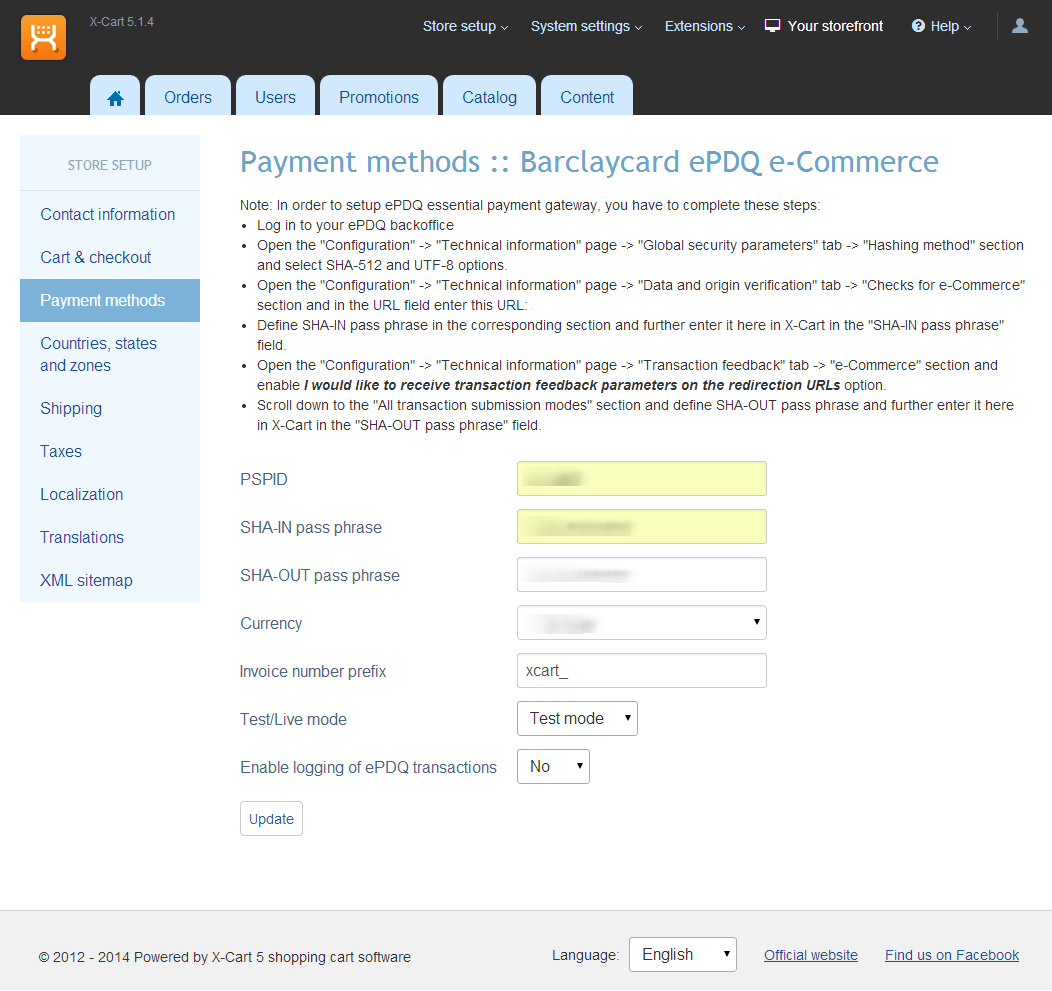Open the Home tab with house icon

pyautogui.click(x=116, y=97)
